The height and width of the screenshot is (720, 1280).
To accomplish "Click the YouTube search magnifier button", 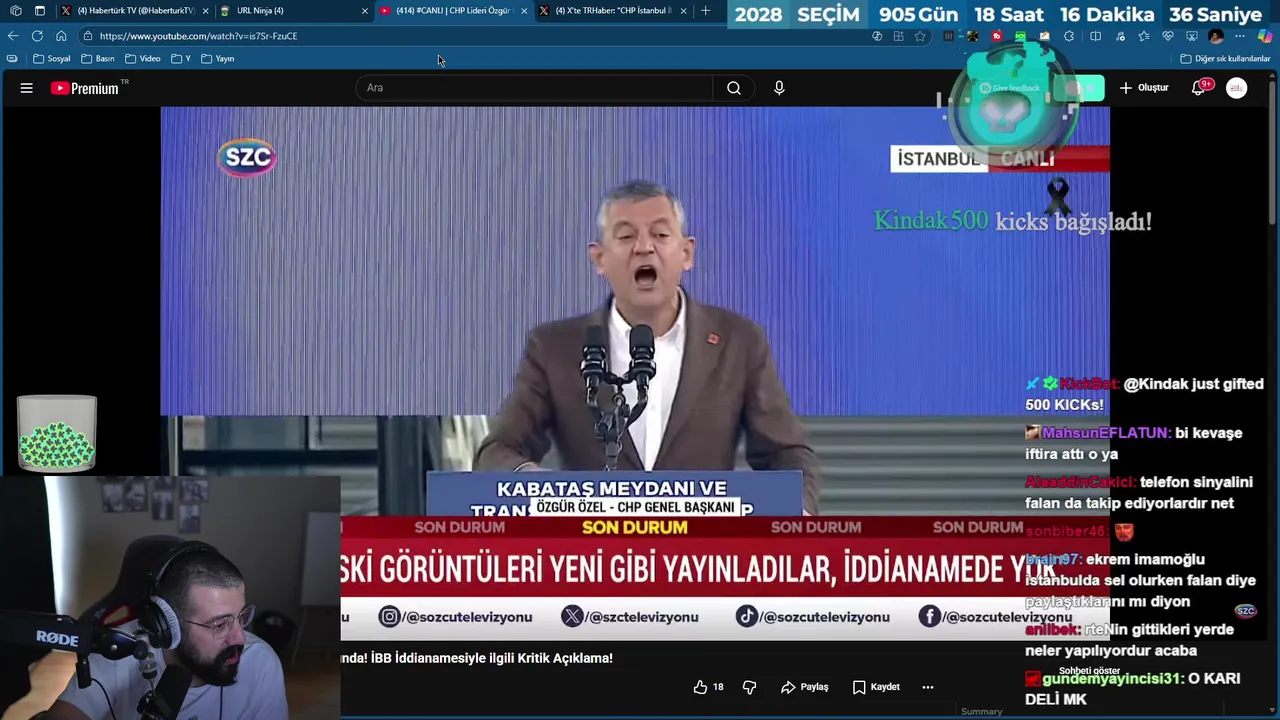I will click(734, 88).
